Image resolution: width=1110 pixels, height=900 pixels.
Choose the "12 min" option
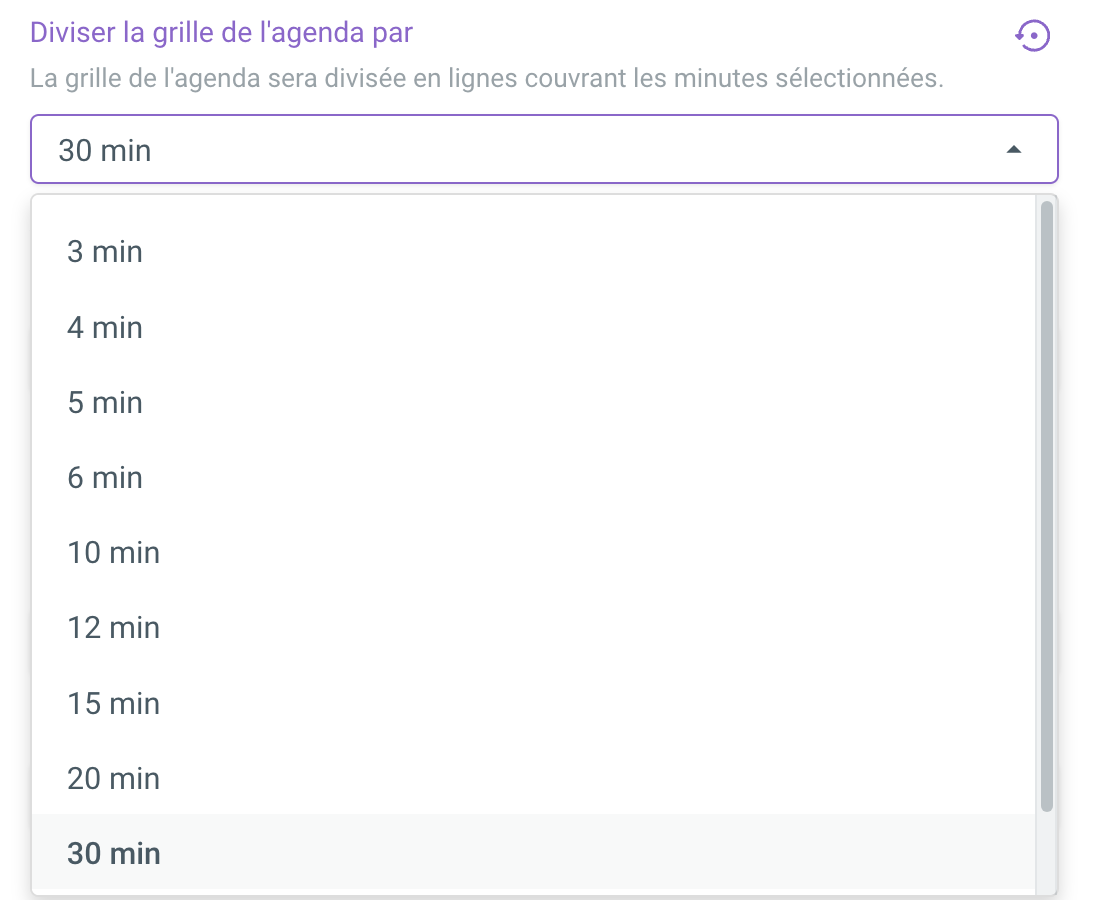coord(113,627)
